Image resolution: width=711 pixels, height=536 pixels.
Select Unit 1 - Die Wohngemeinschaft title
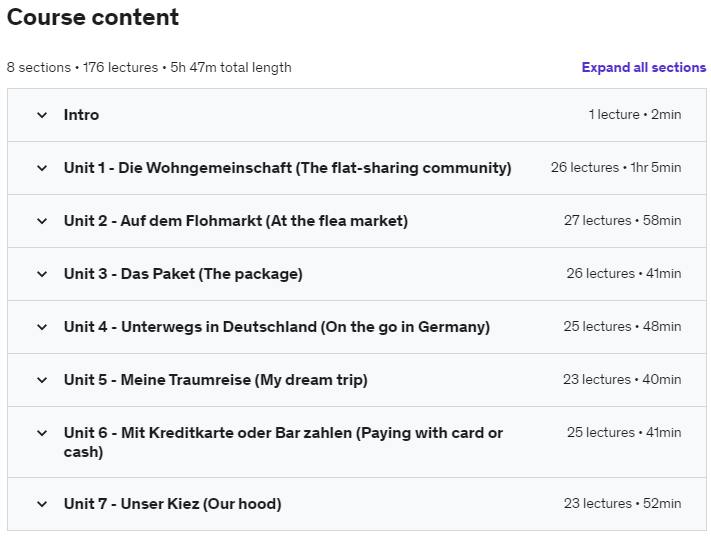(287, 168)
